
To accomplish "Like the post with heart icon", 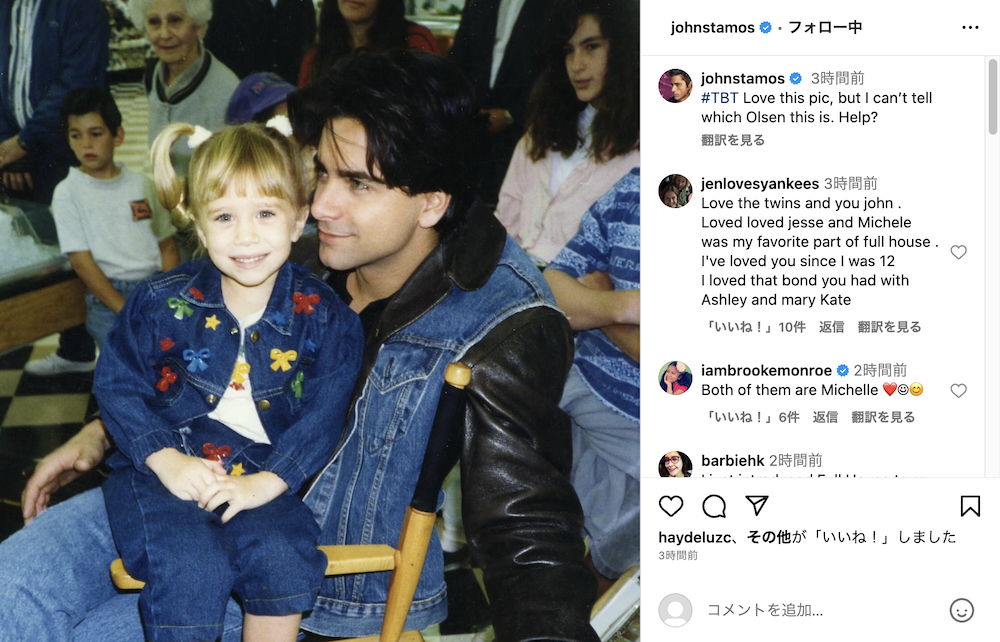I will 671,506.
